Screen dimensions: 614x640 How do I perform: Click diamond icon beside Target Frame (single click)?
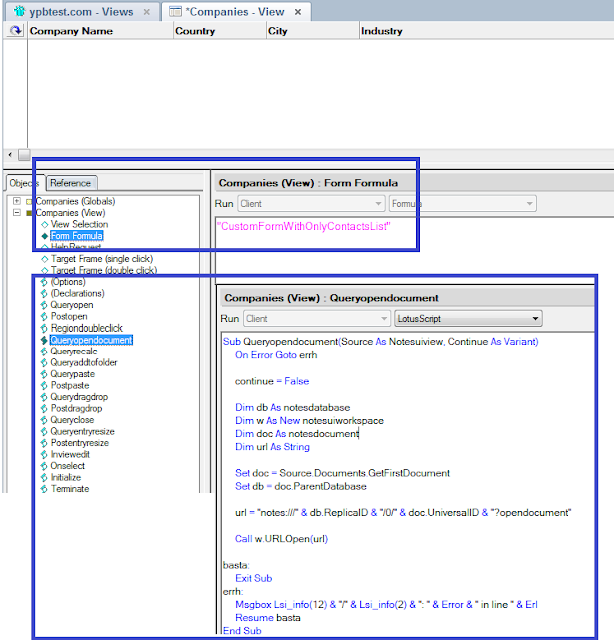click(x=44, y=259)
